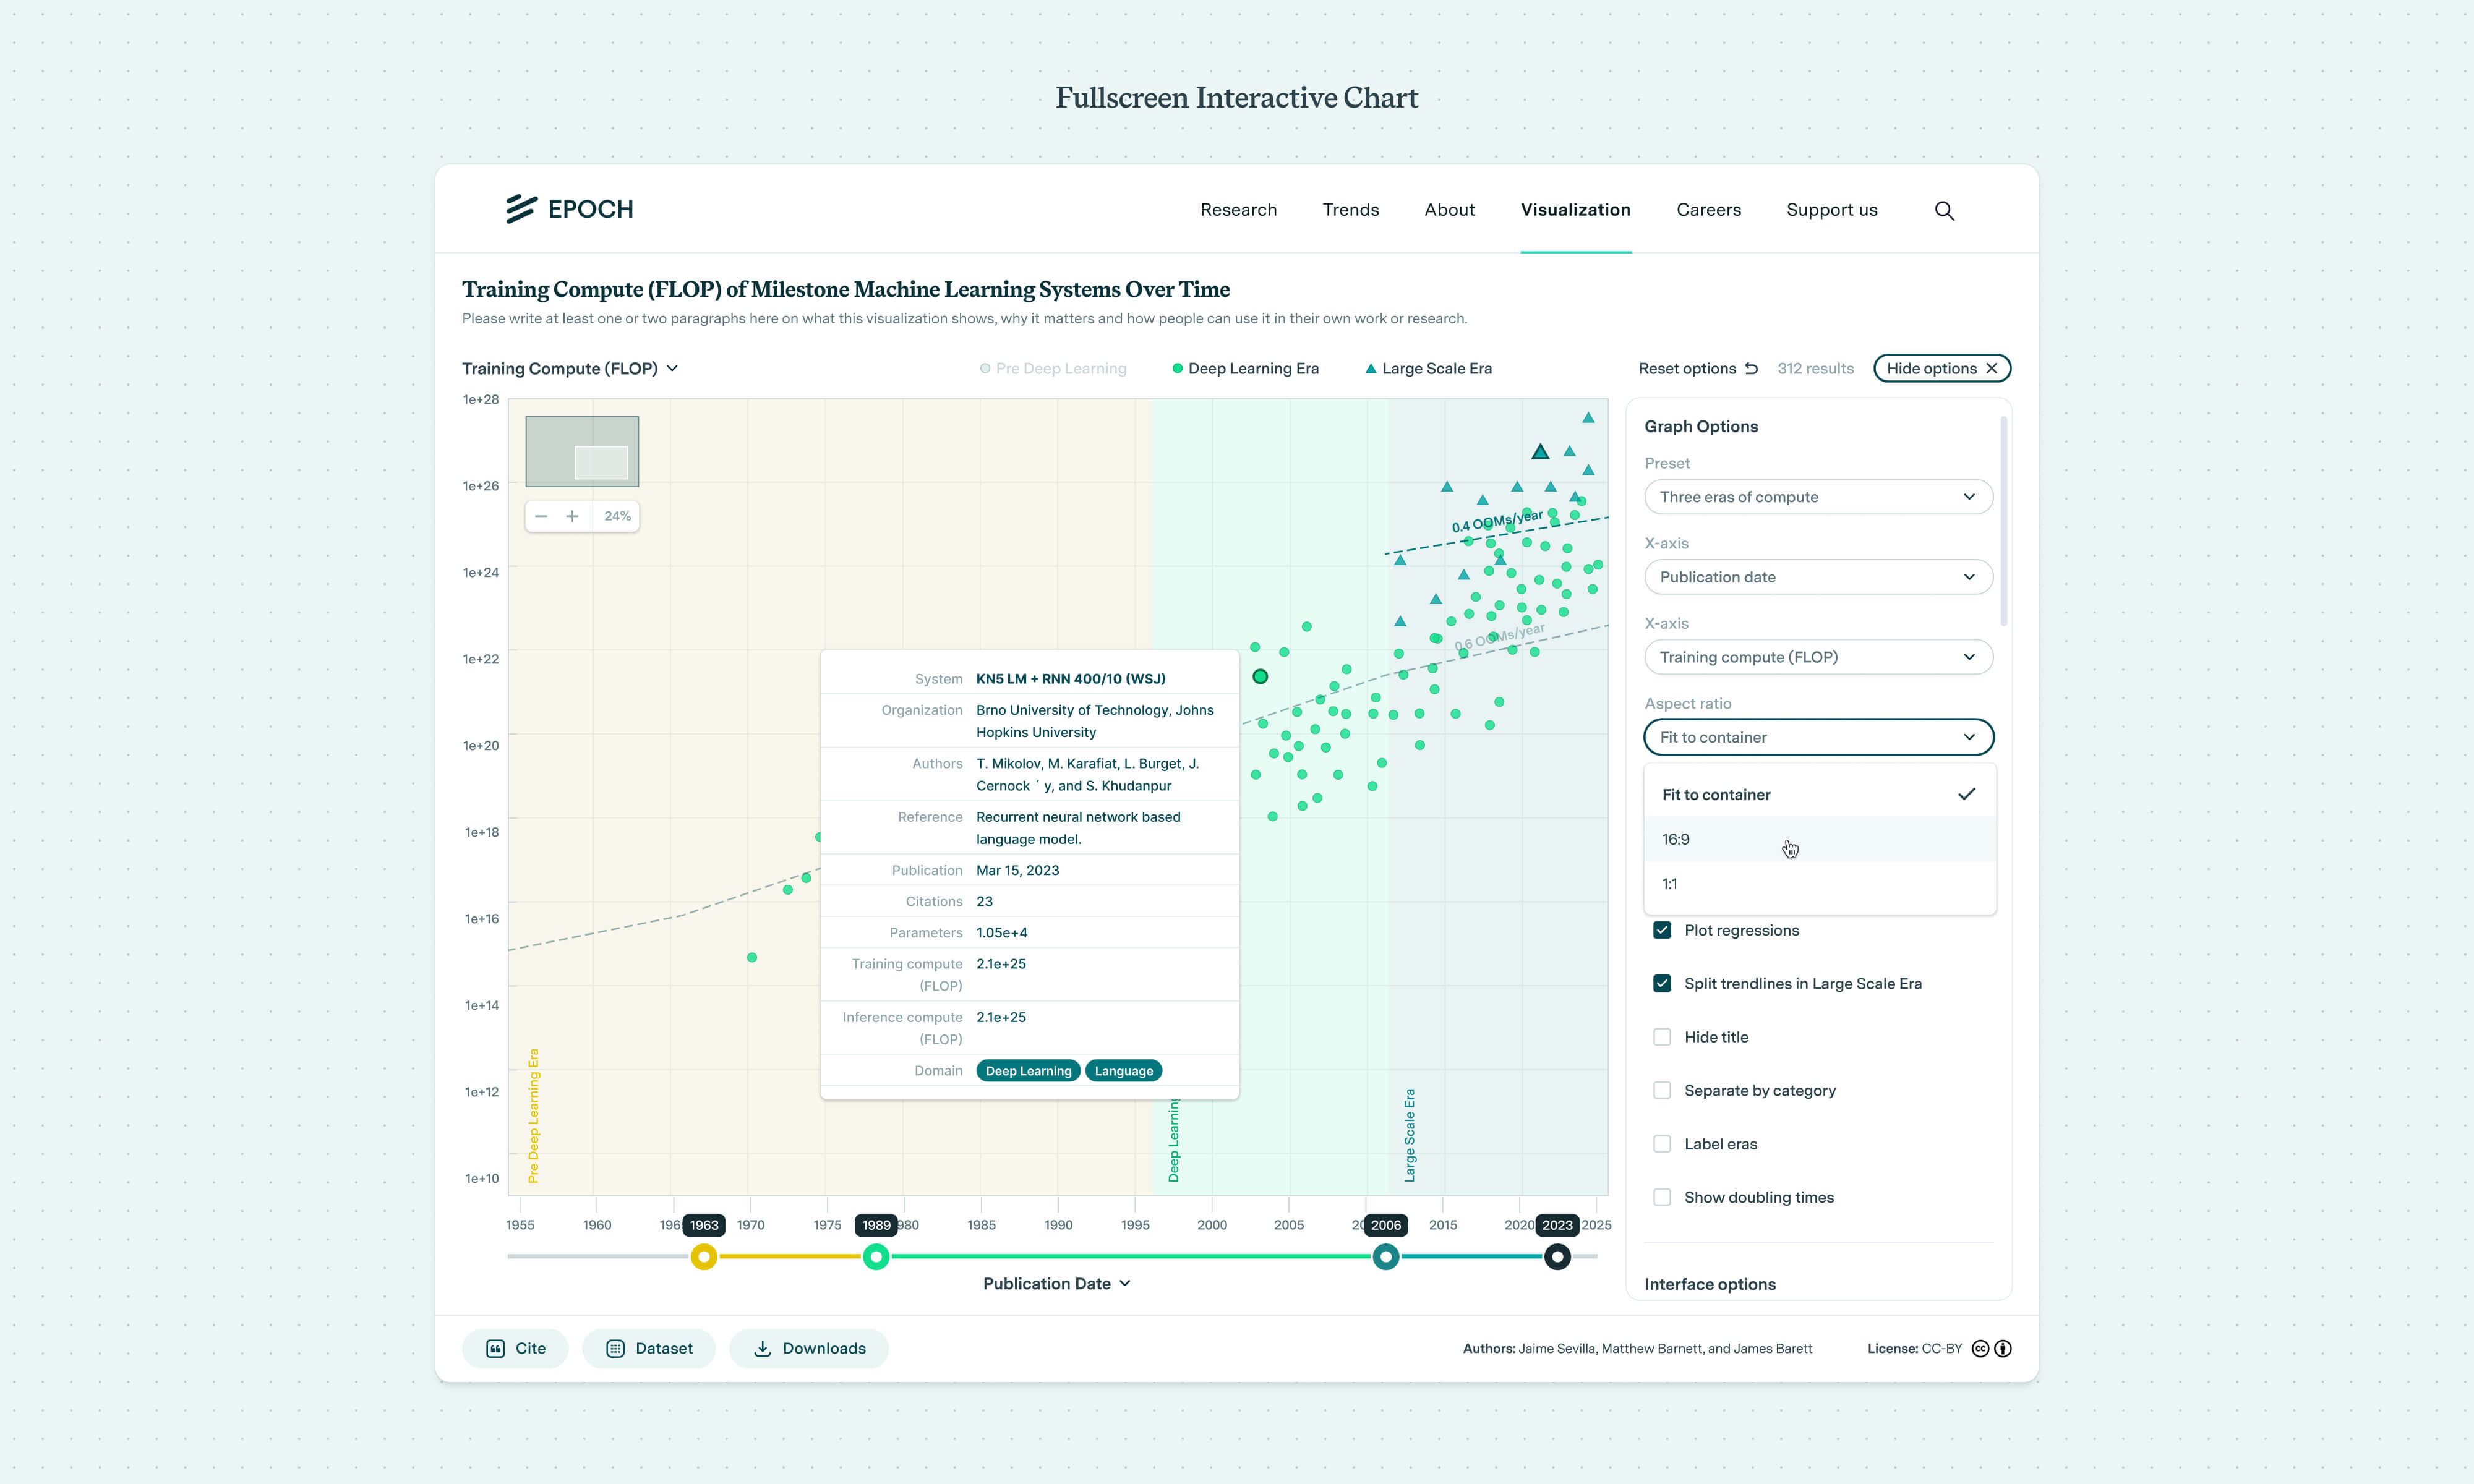Image resolution: width=2474 pixels, height=1484 pixels.
Task: Click the 24% zoom level field
Action: click(617, 516)
